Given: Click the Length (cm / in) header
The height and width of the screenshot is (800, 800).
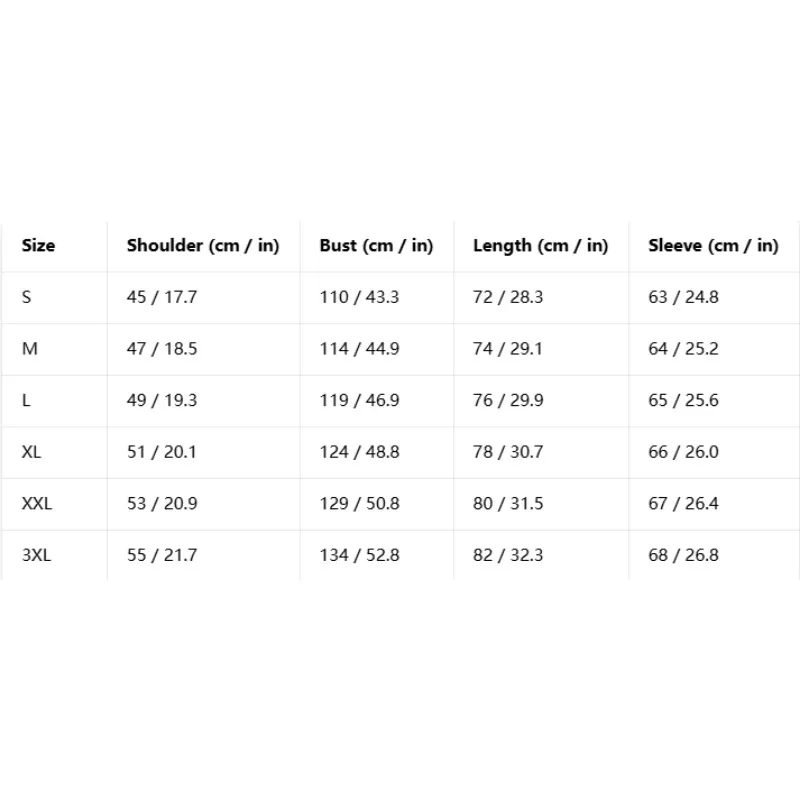Looking at the screenshot, I should [x=540, y=246].
